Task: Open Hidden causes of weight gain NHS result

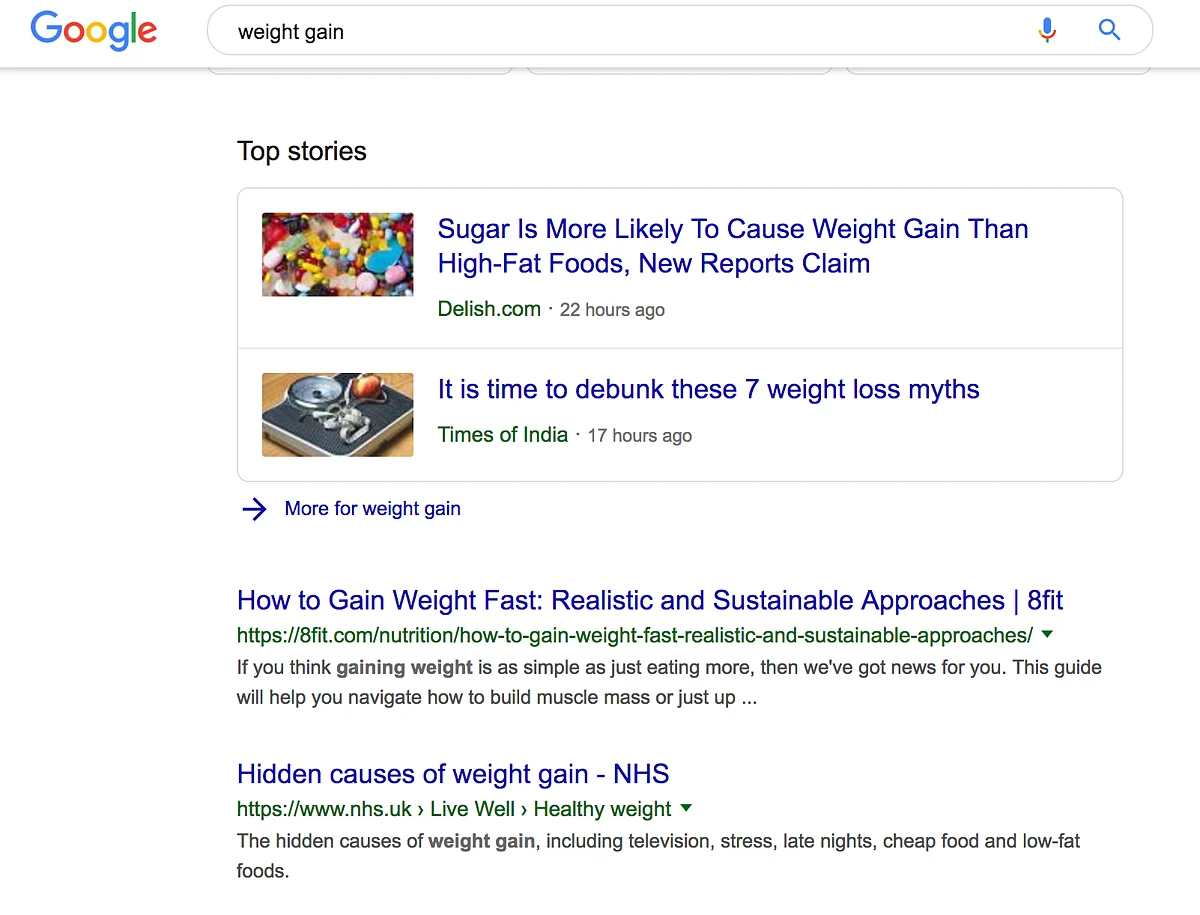Action: [453, 774]
